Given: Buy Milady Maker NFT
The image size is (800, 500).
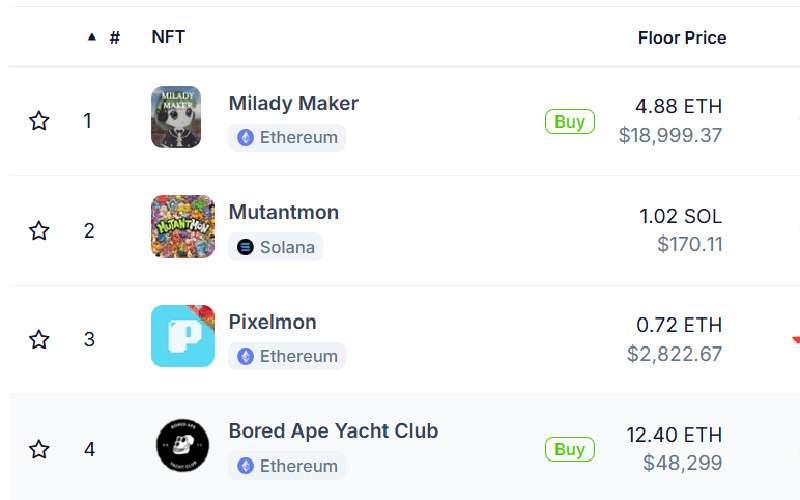Looking at the screenshot, I should pos(569,121).
